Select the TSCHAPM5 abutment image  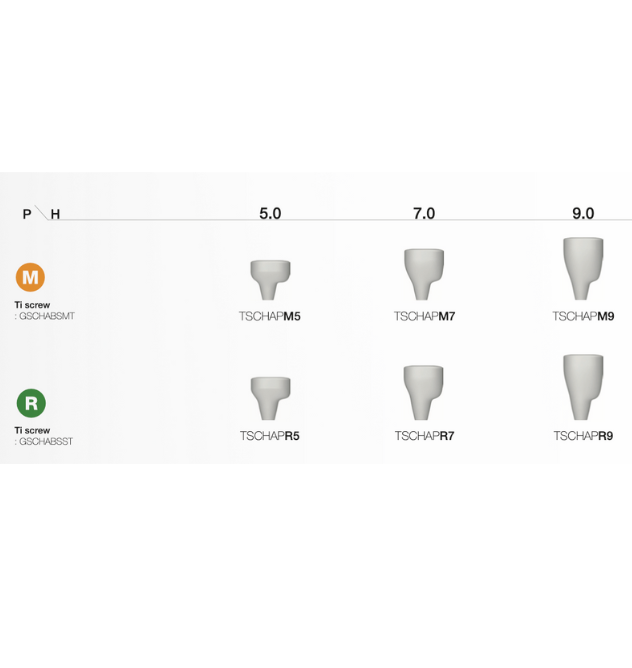[270, 279]
